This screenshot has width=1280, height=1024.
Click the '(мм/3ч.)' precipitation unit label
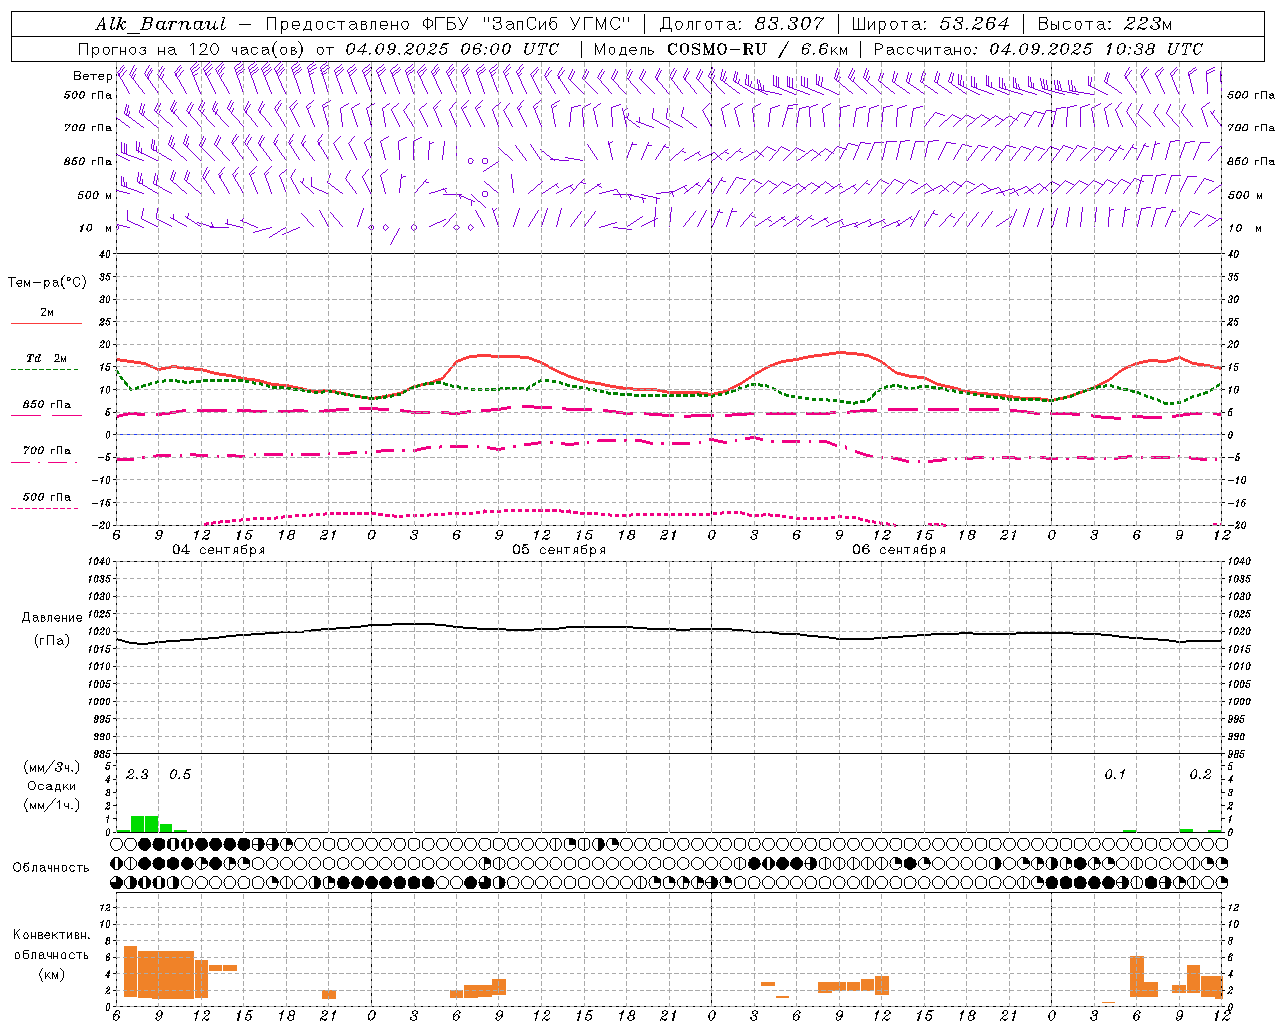click(51, 767)
